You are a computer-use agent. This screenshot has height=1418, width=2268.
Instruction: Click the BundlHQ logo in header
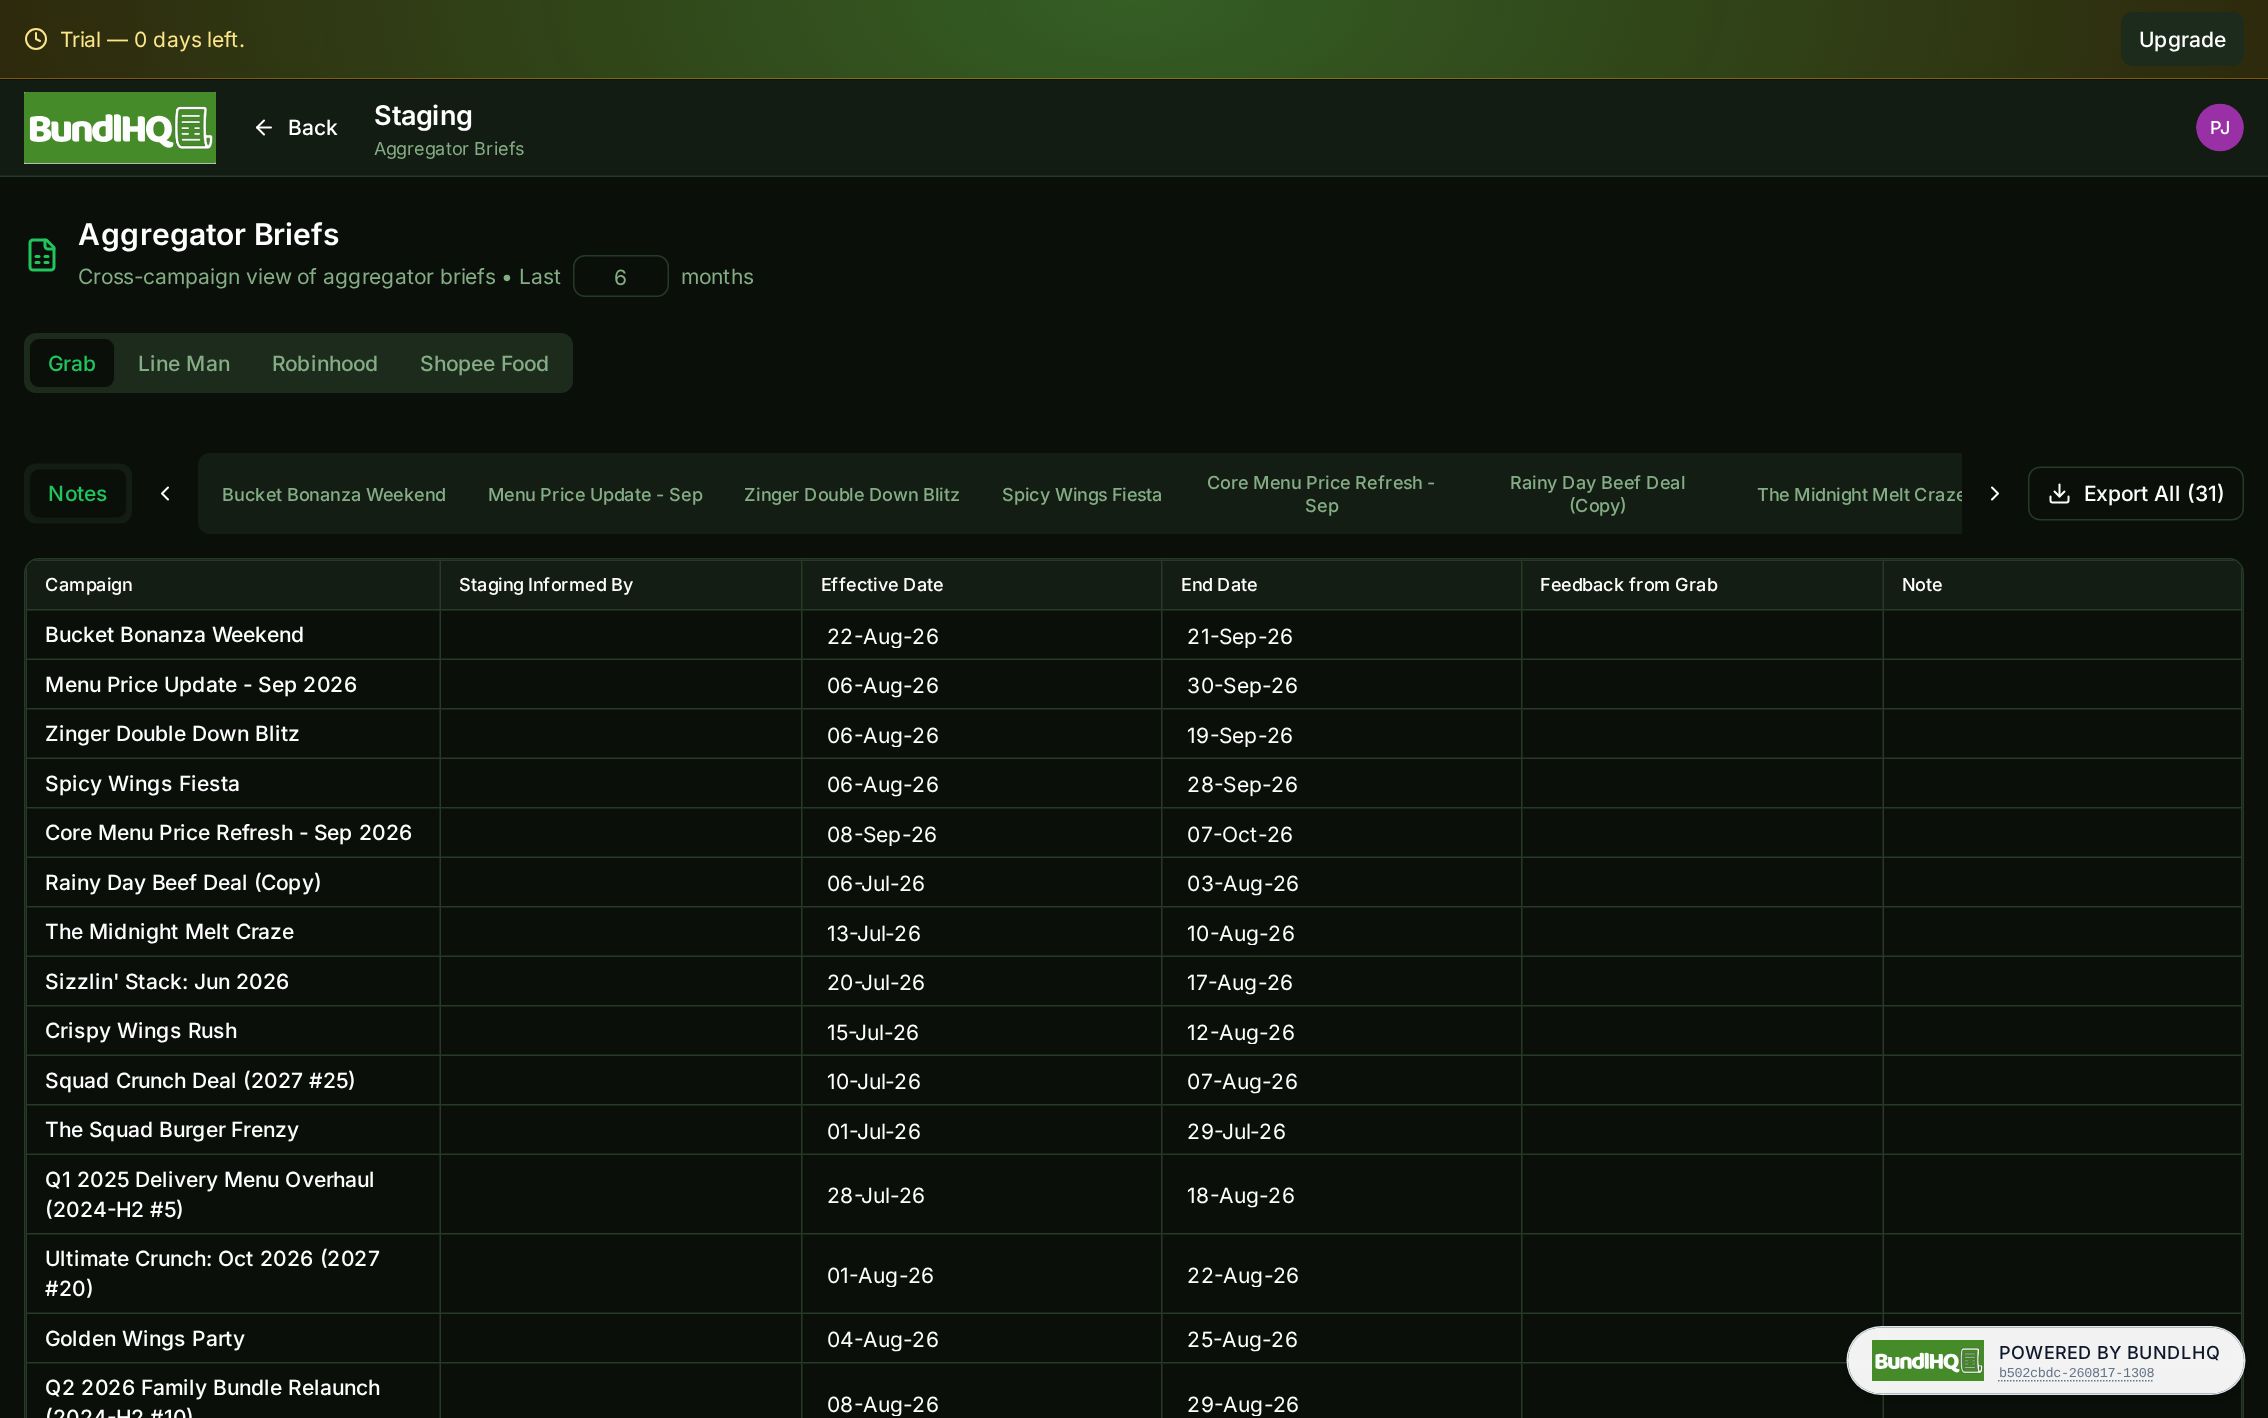click(120, 128)
